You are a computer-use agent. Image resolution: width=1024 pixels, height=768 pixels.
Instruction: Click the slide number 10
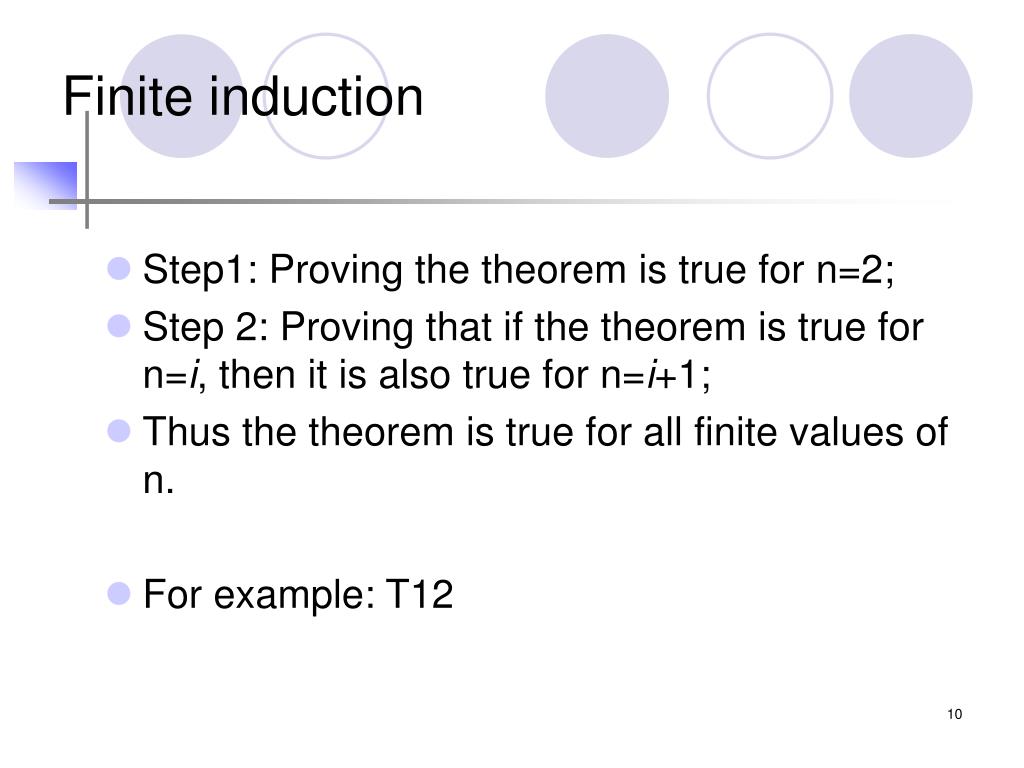pyautogui.click(x=954, y=714)
